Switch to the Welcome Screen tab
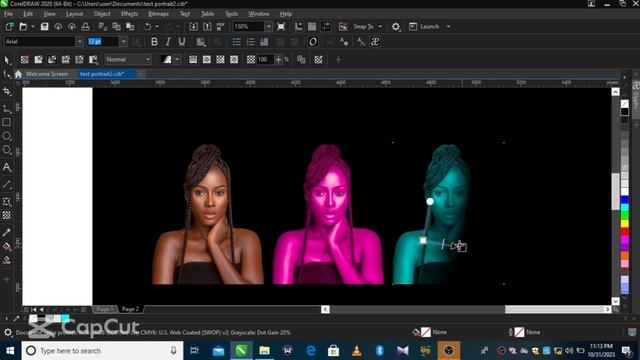 [47, 74]
